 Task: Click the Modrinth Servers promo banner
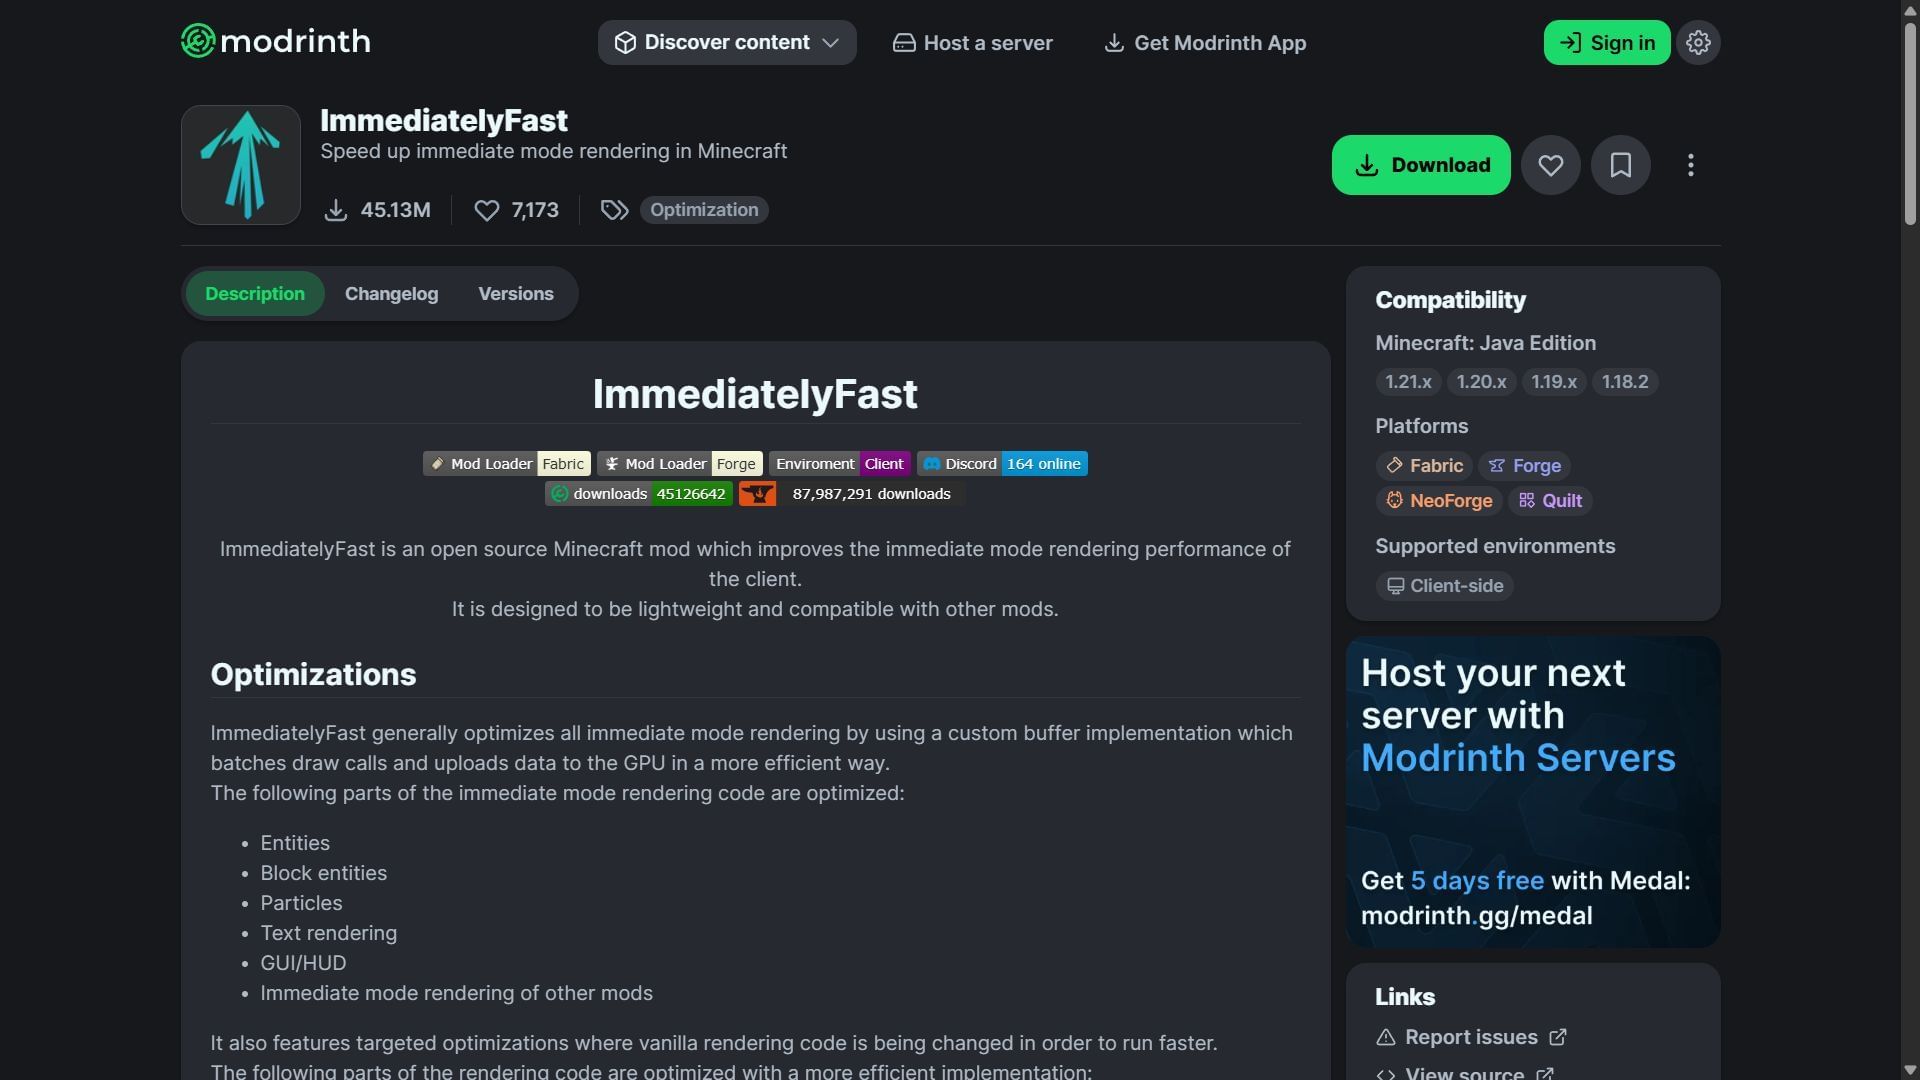1532,792
